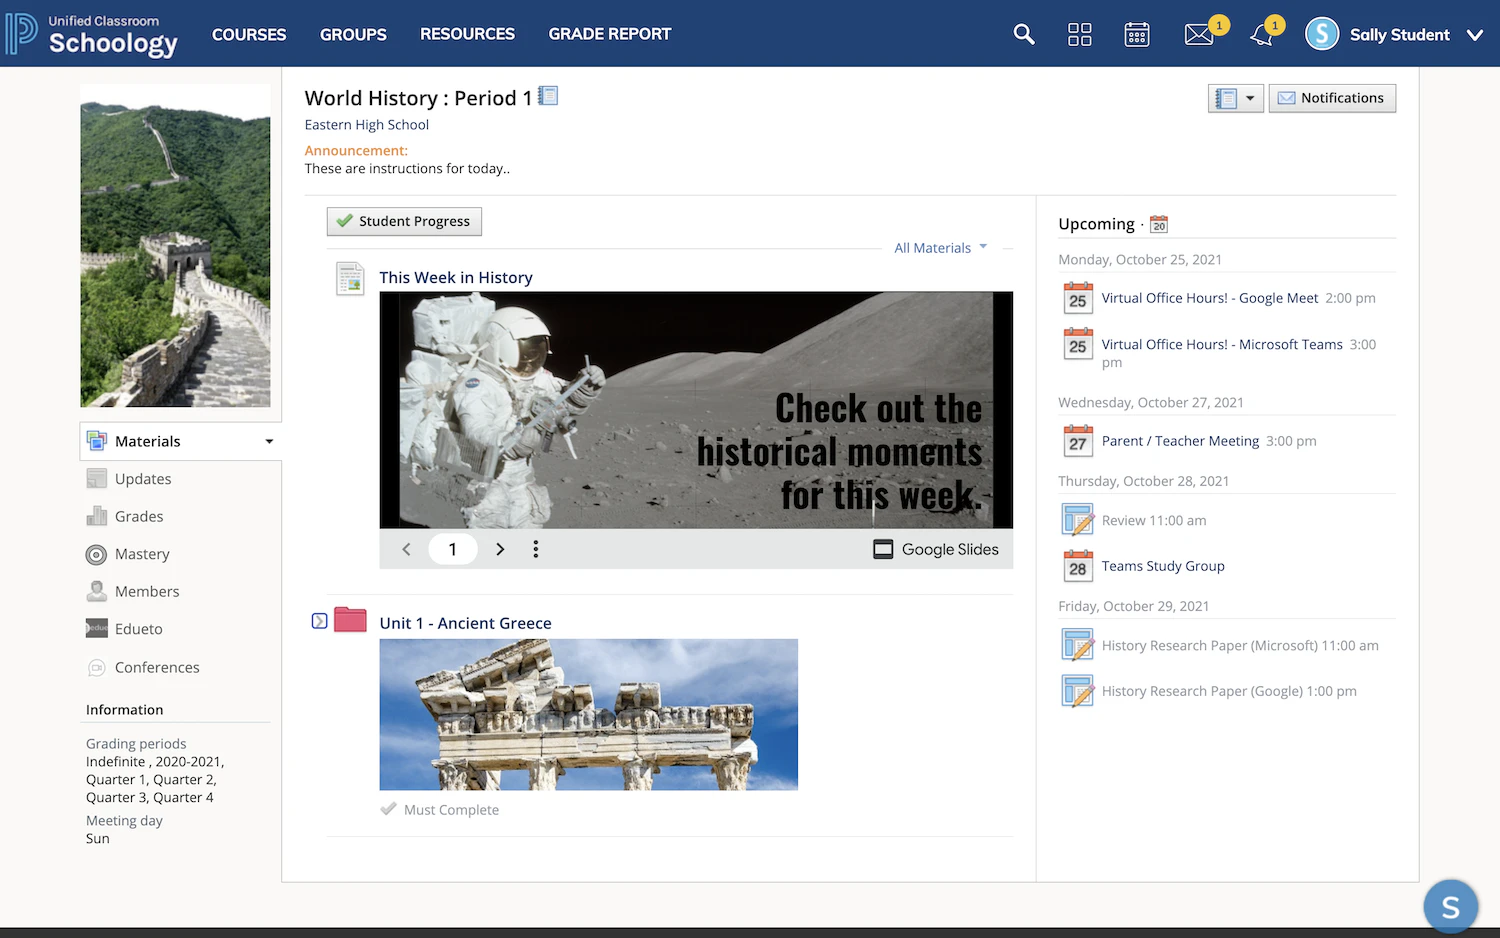Select GROUPS in the main navigation
The width and height of the screenshot is (1500, 938).
(352, 34)
